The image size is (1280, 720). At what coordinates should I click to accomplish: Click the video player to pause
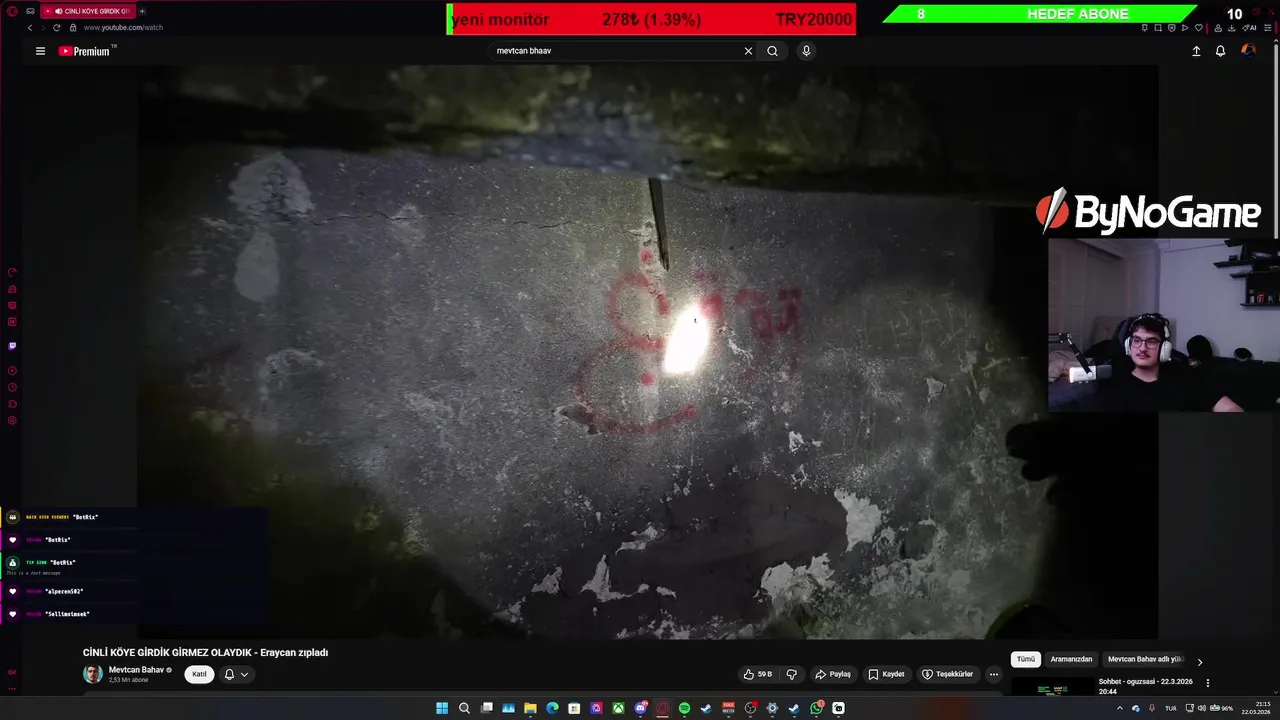(x=648, y=352)
